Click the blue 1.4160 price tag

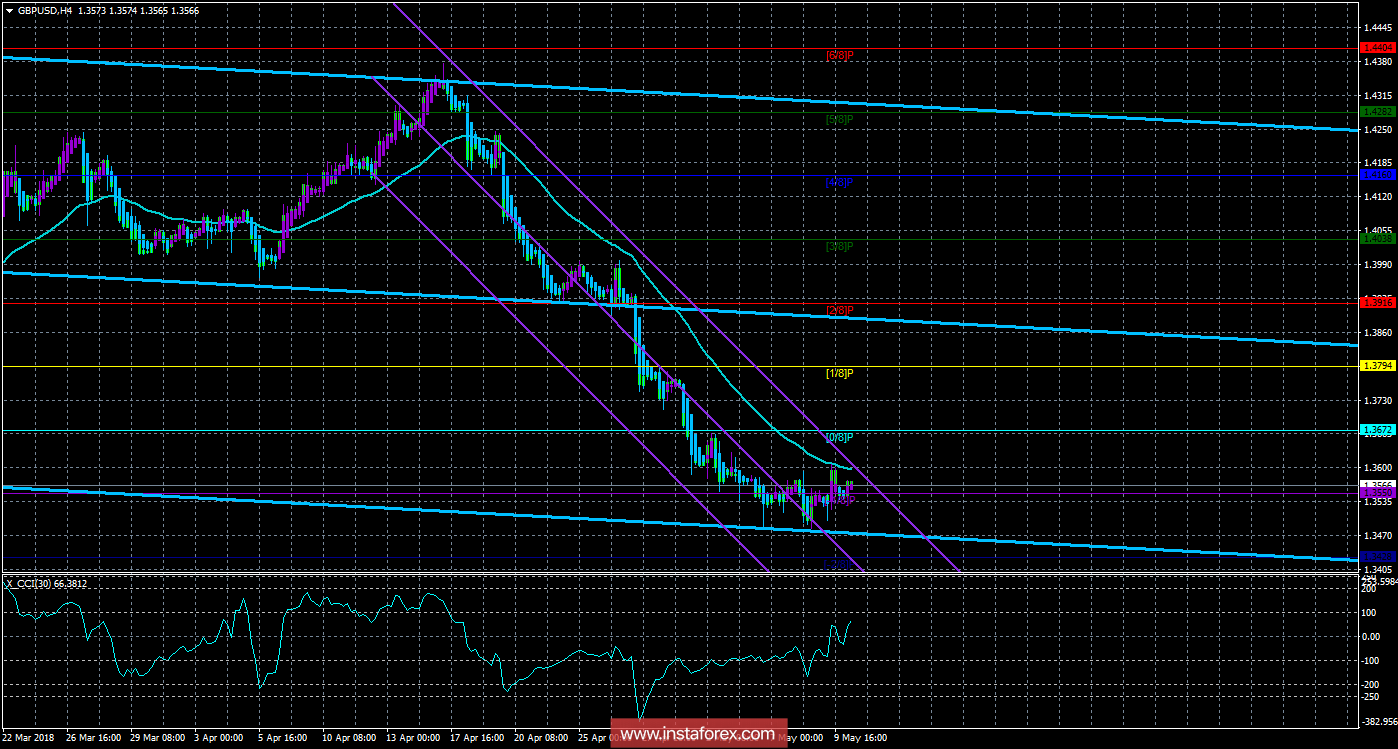coord(1377,175)
